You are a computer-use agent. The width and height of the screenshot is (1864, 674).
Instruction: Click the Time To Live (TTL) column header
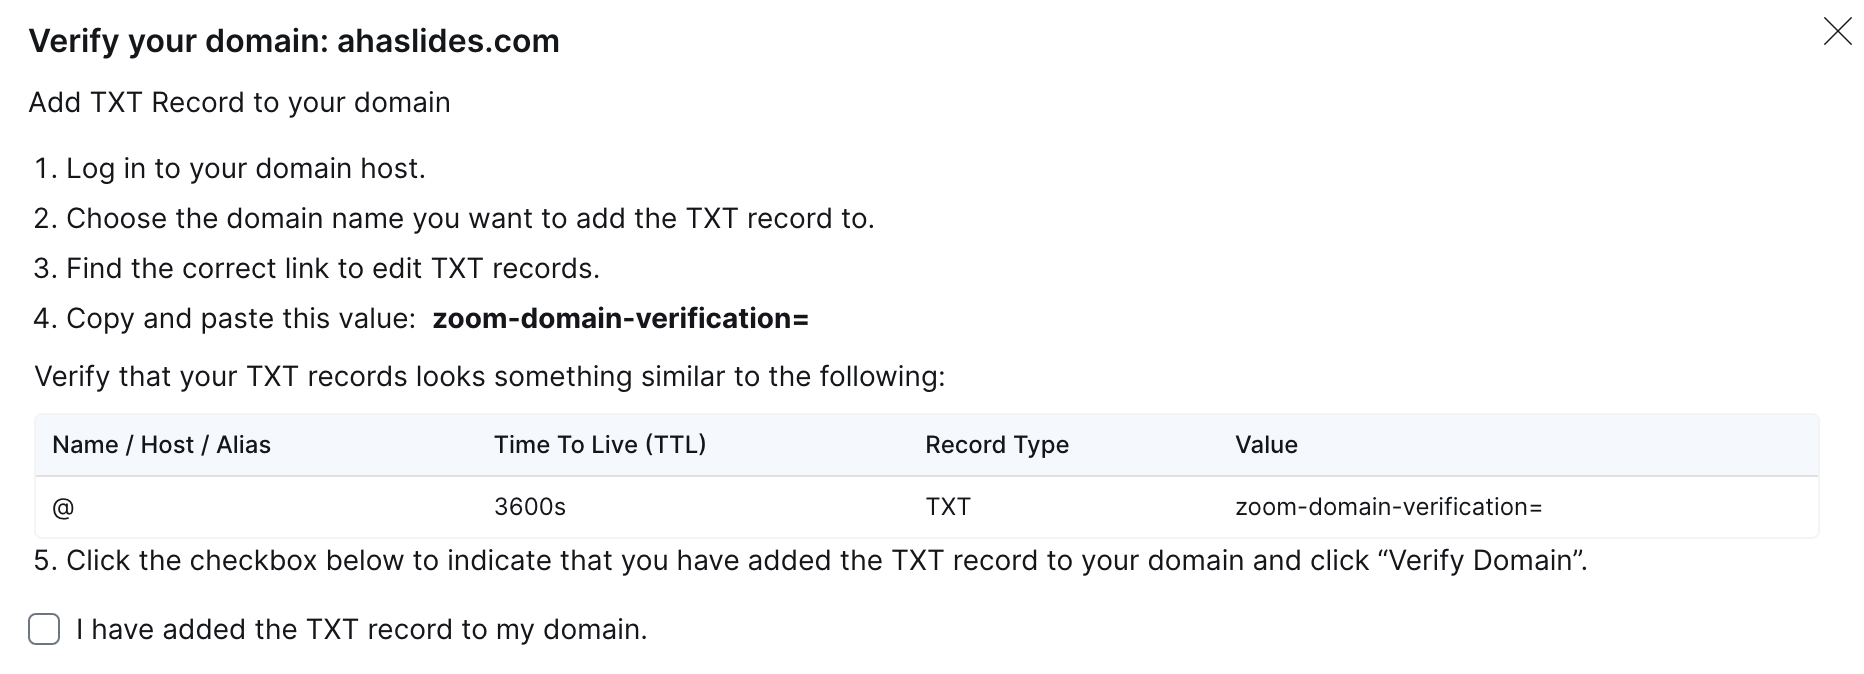click(x=599, y=445)
